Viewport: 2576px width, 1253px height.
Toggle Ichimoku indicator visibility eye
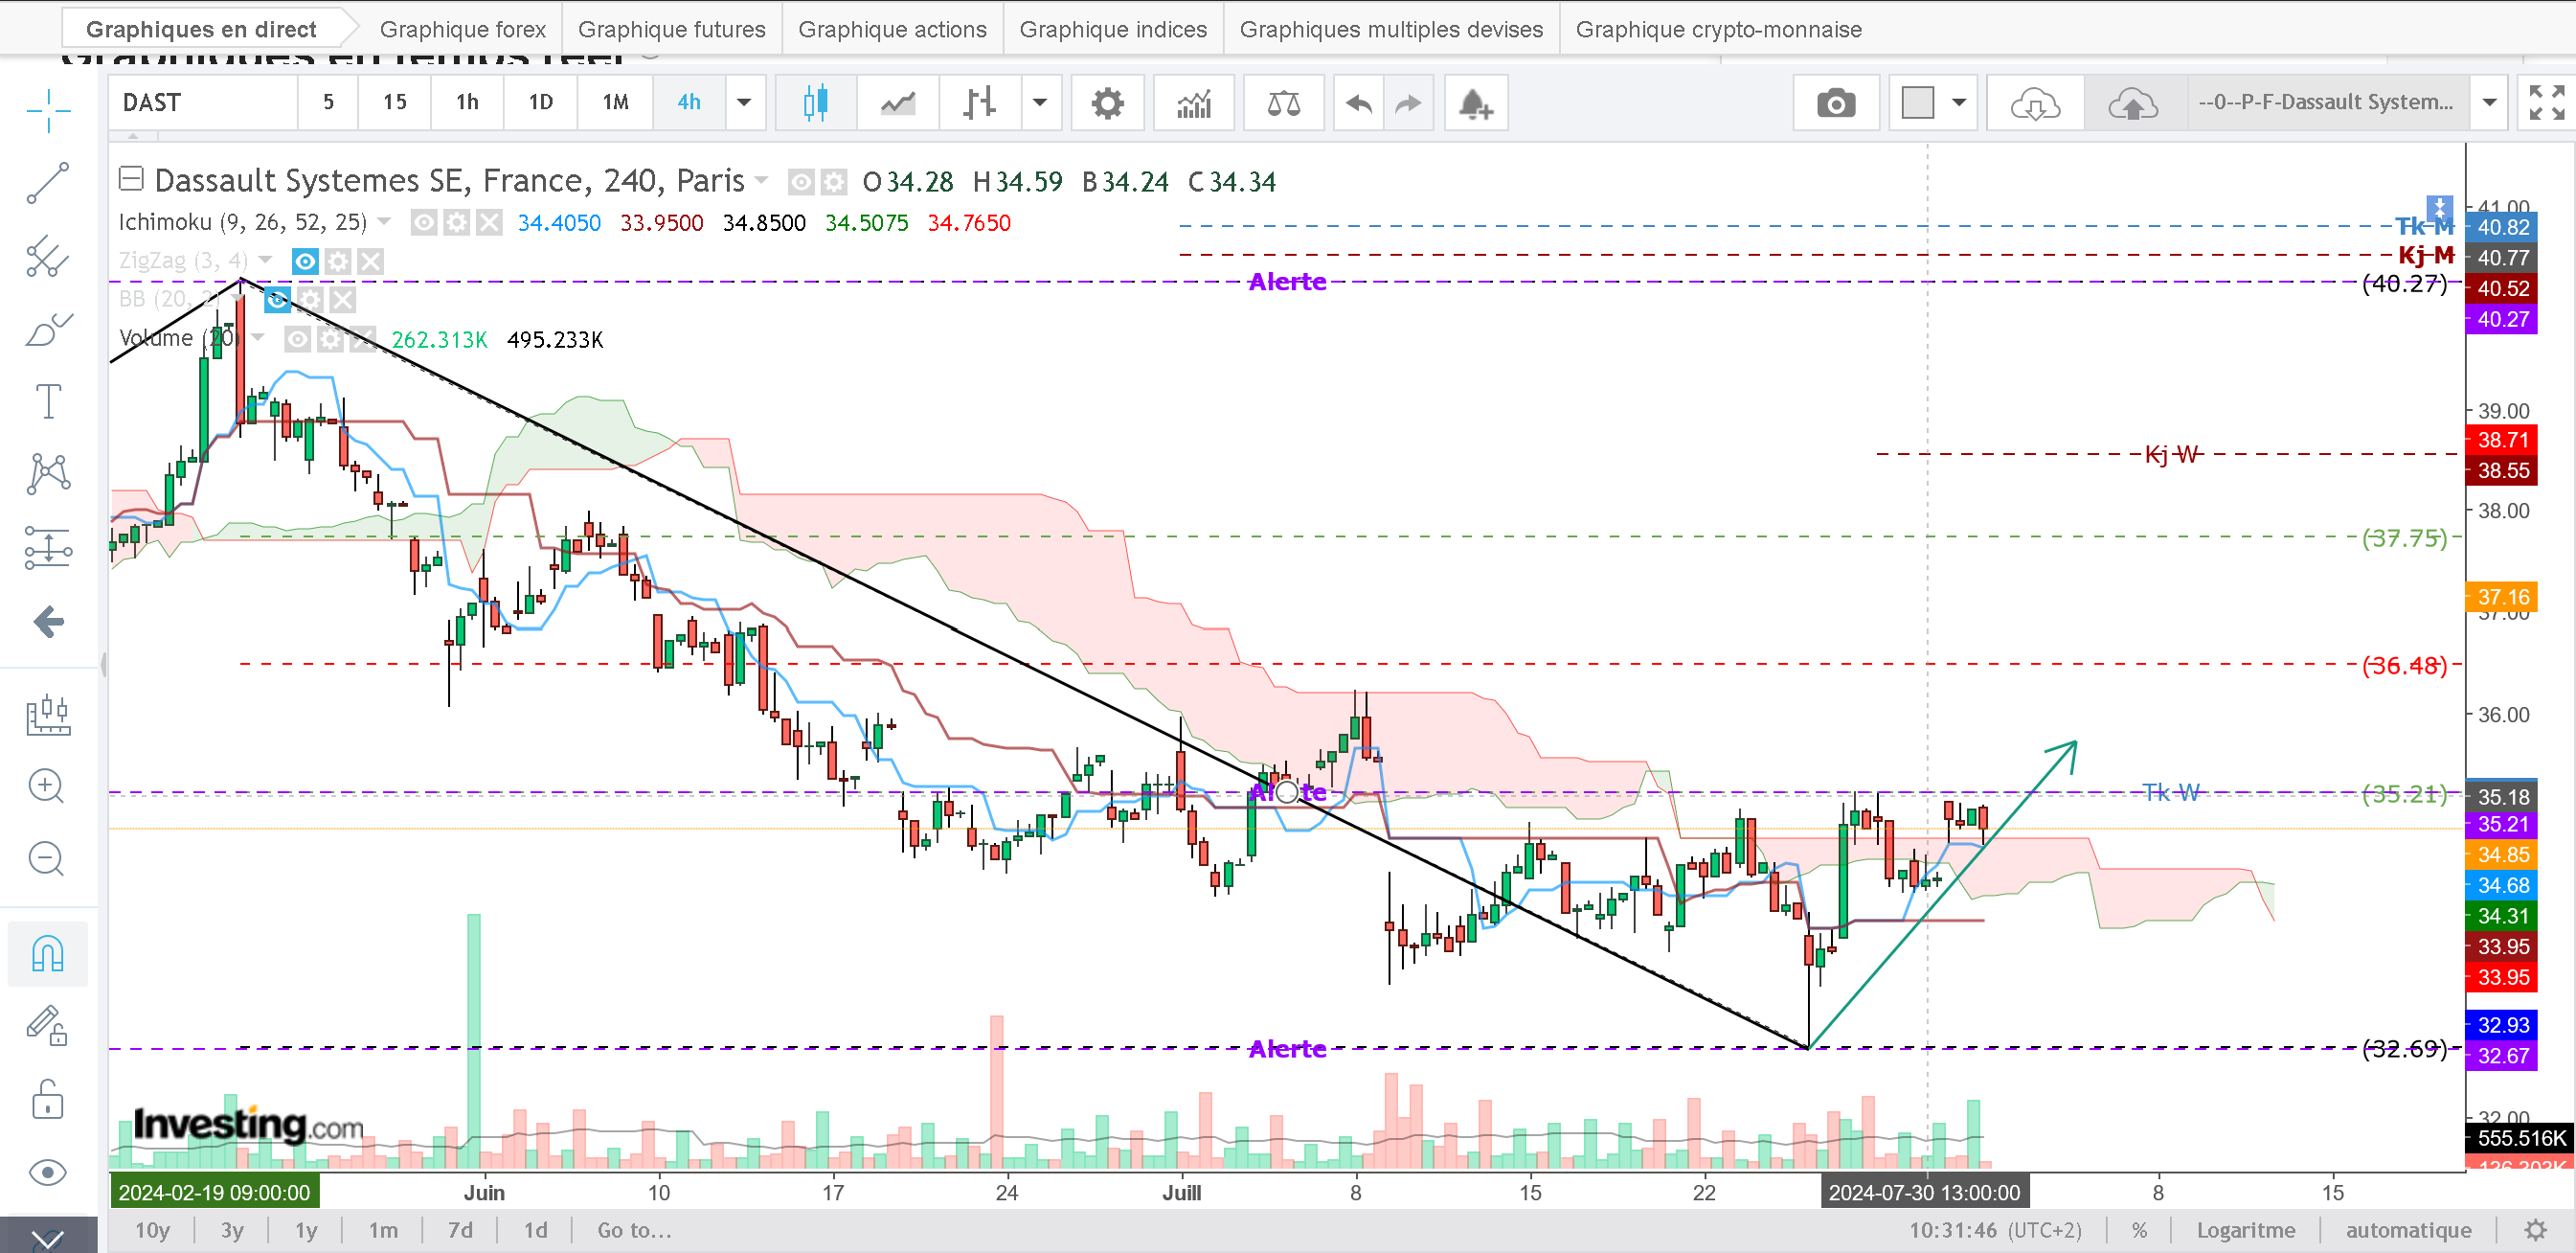point(424,222)
